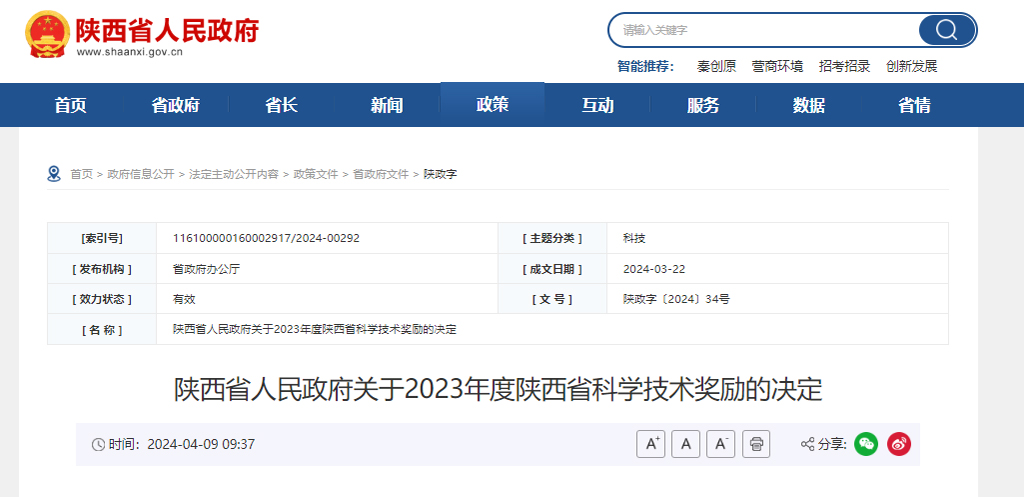Click 省政府文件 breadcrumb link
The width and height of the screenshot is (1024, 497).
click(x=381, y=174)
